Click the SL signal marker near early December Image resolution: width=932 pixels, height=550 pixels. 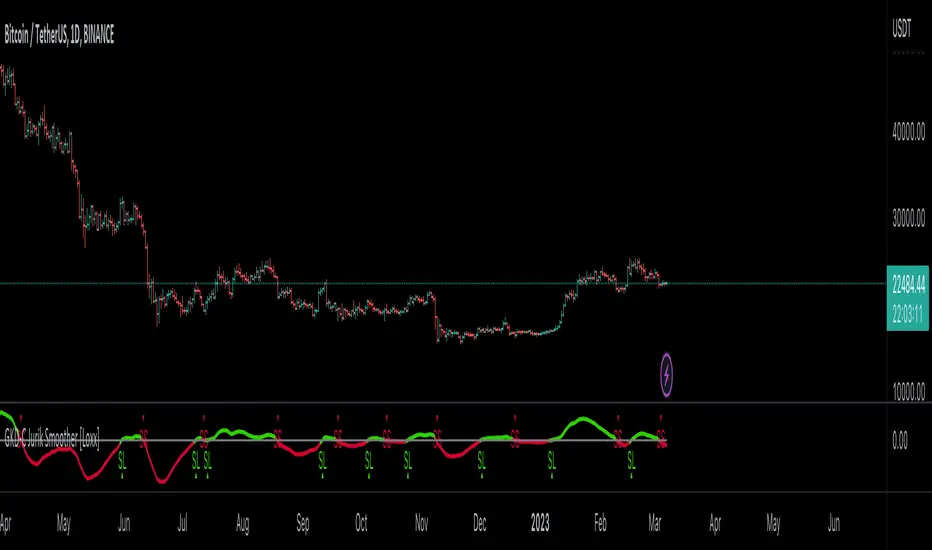pyautogui.click(x=481, y=461)
